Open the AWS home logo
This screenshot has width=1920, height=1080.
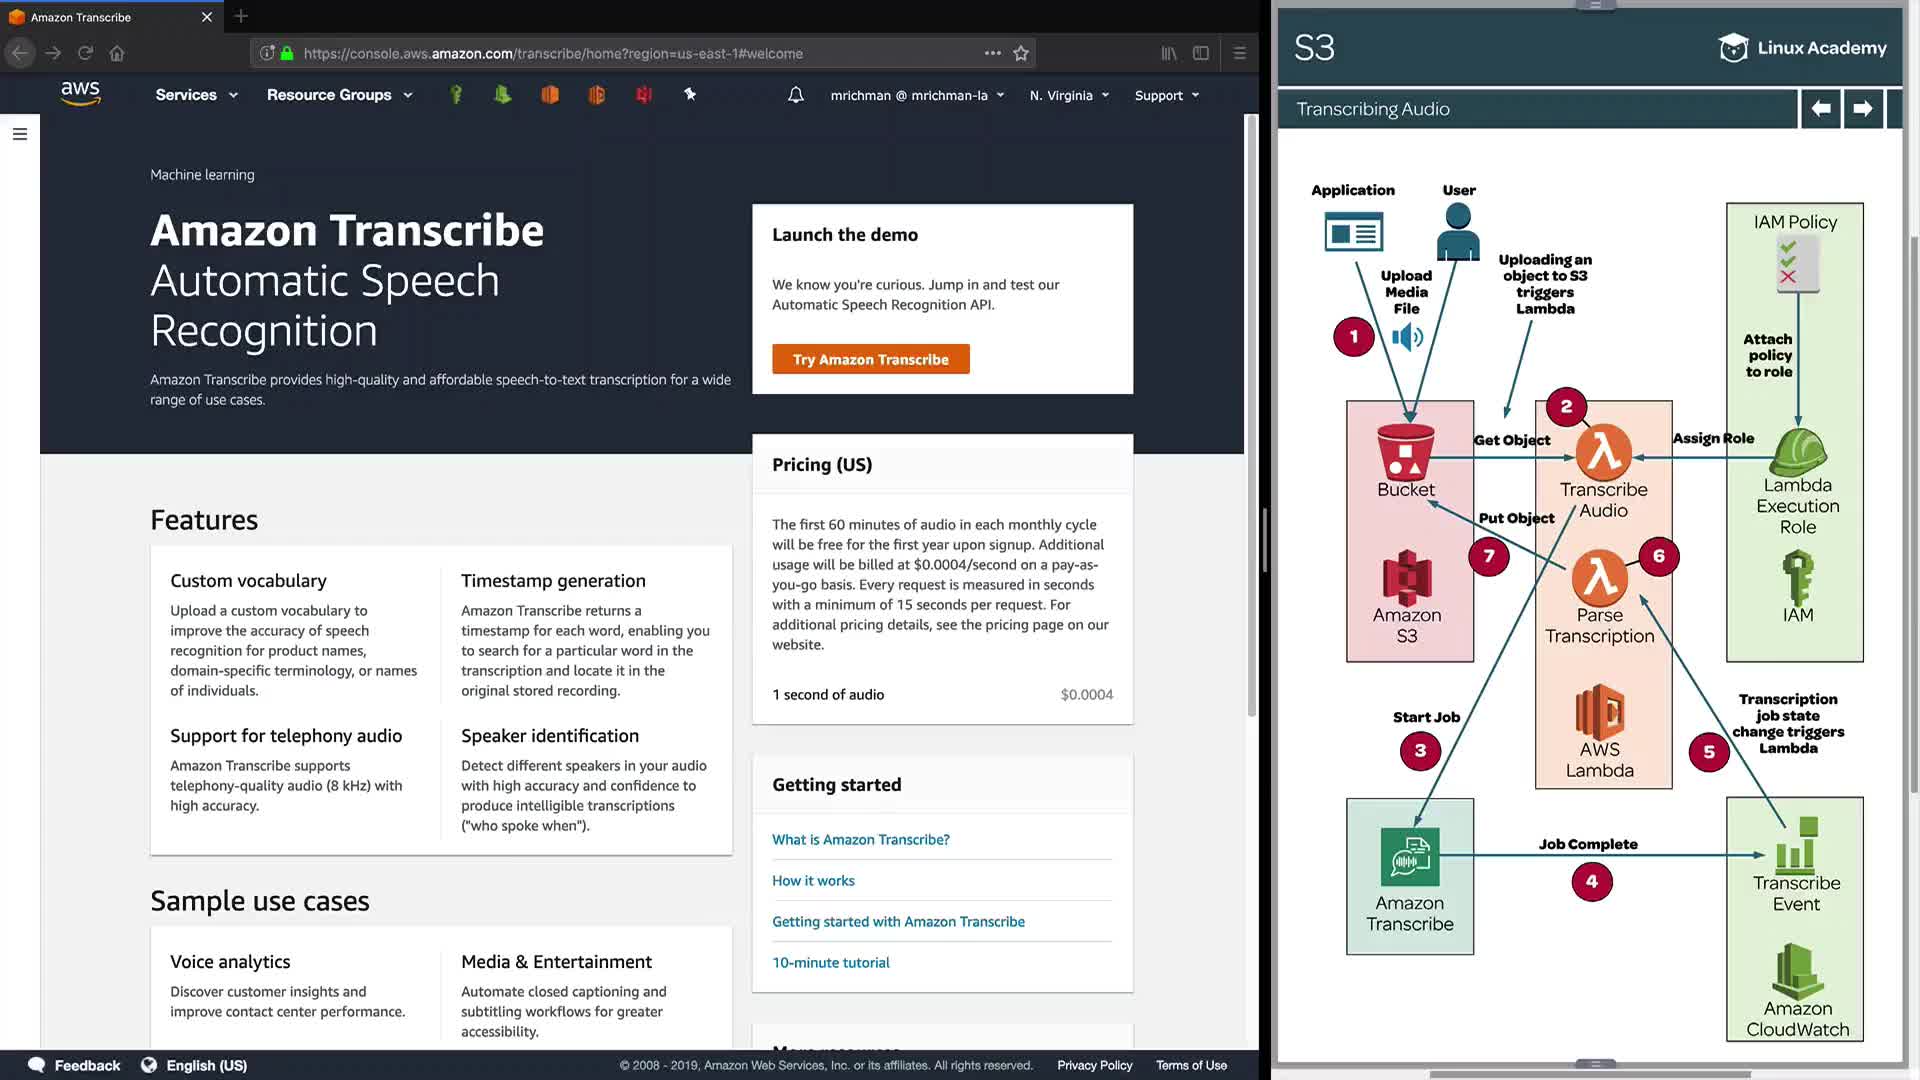tap(80, 94)
